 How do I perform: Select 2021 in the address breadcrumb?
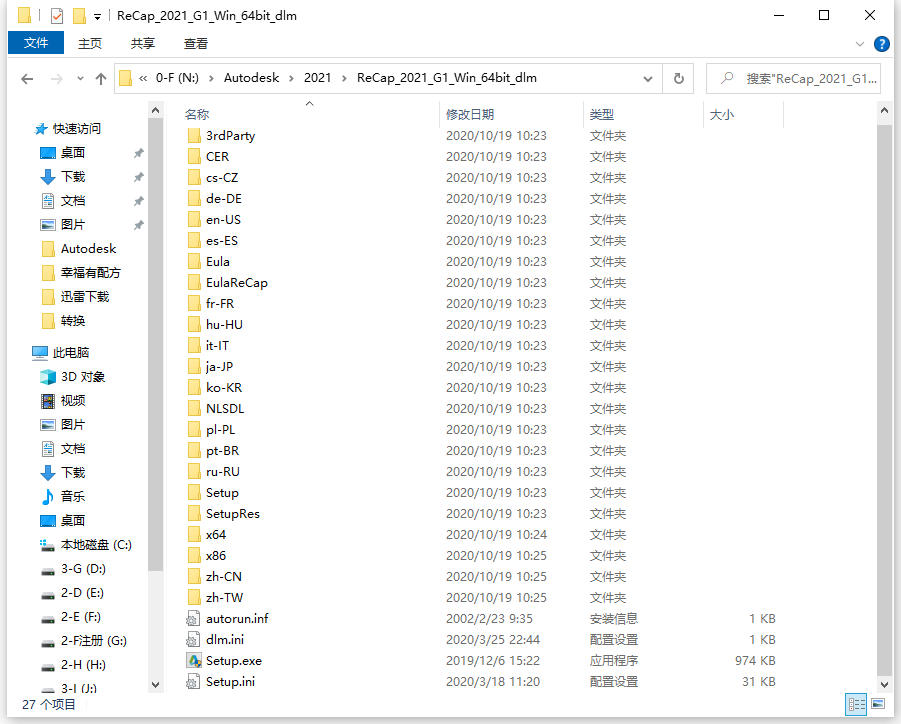[x=317, y=78]
